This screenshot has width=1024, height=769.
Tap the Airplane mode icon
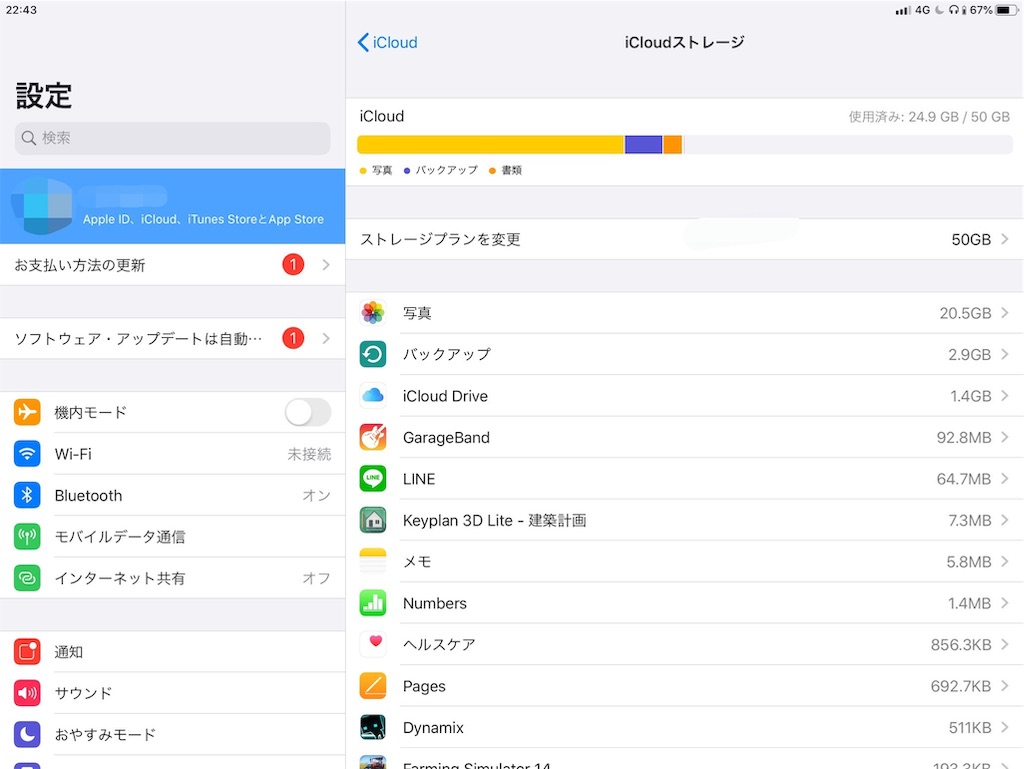pyautogui.click(x=27, y=412)
